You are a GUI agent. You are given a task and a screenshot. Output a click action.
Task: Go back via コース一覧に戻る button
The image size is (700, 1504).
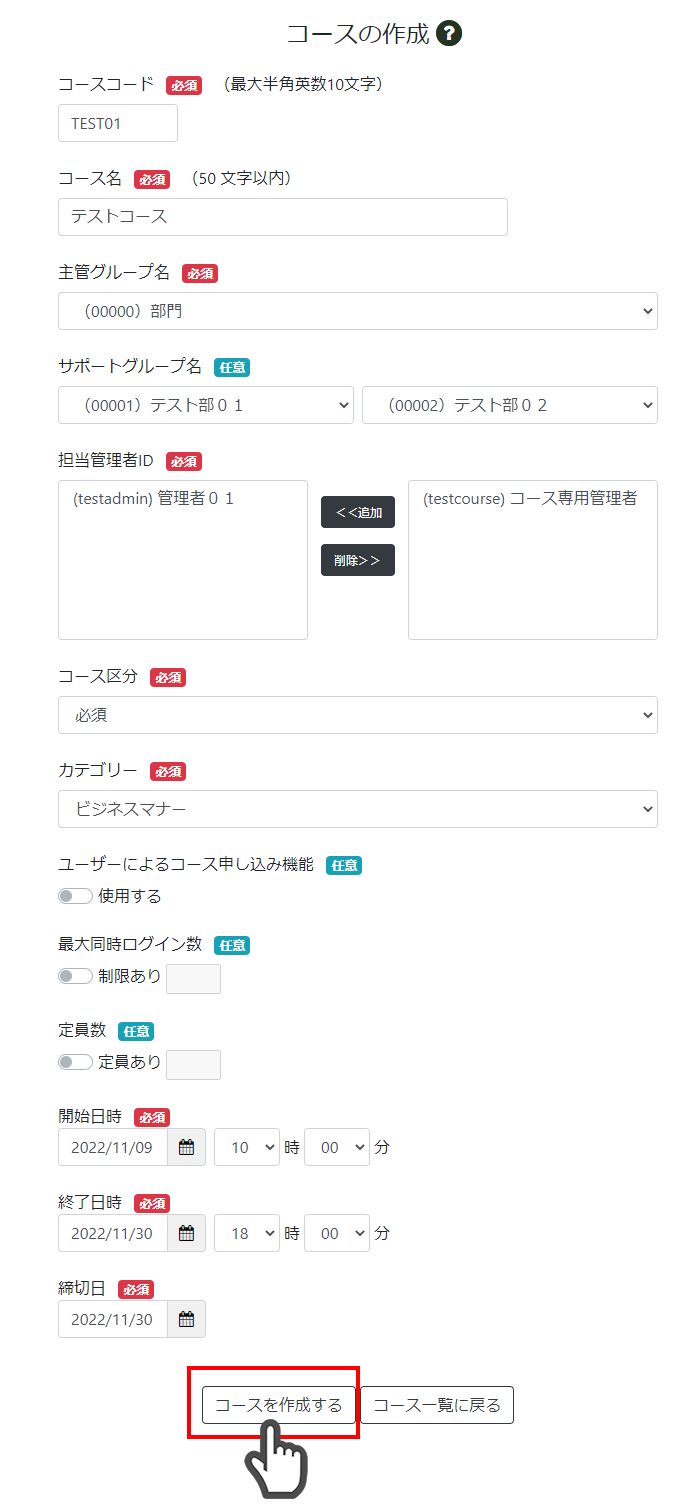[437, 1405]
